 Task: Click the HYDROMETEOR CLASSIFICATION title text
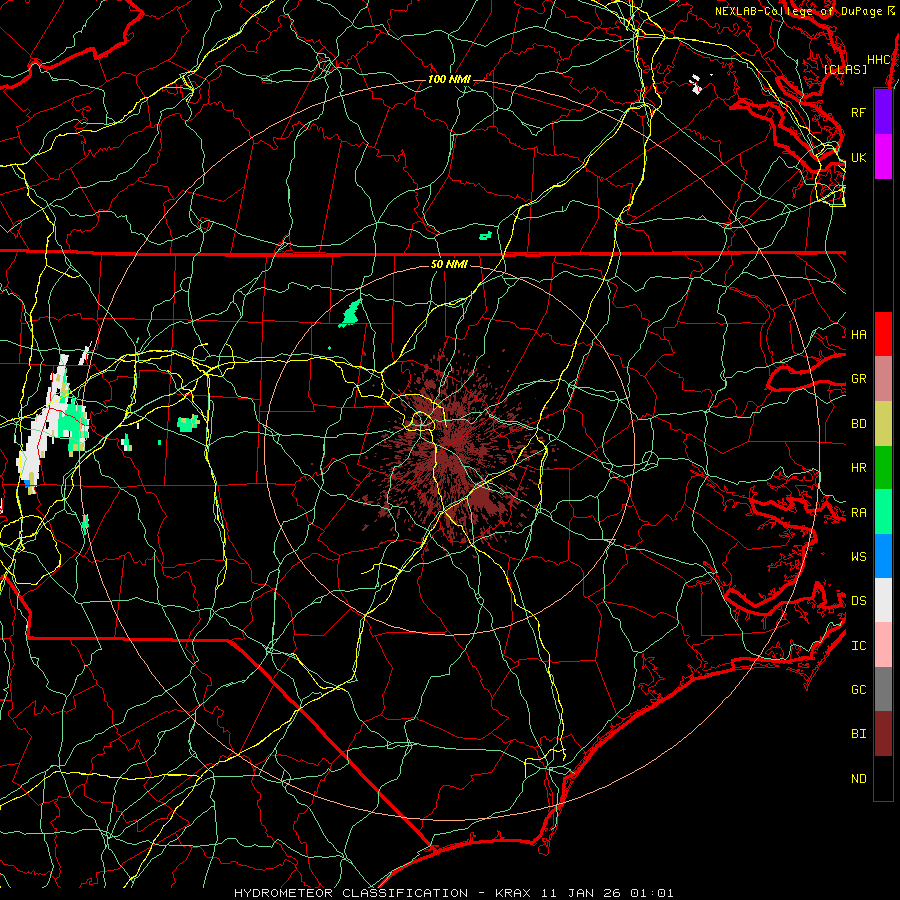[351, 893]
